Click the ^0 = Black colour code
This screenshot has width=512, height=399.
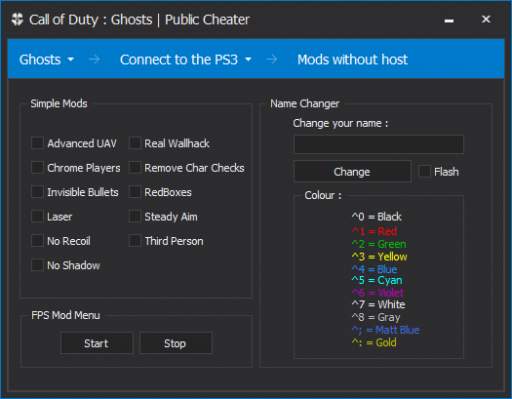(376, 217)
